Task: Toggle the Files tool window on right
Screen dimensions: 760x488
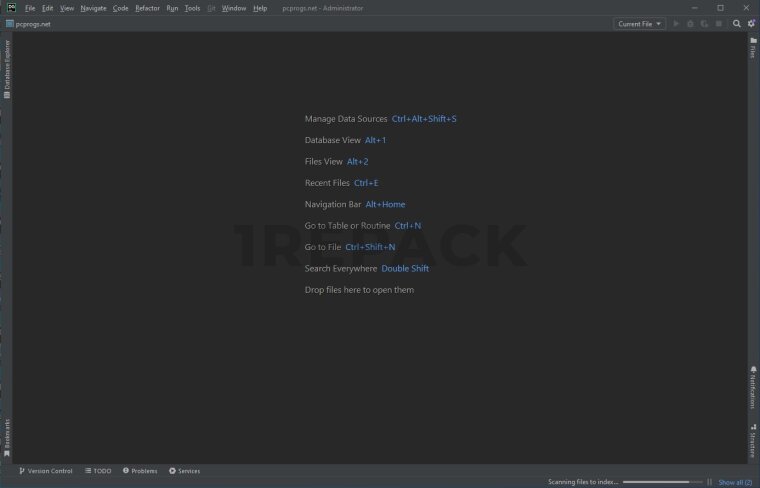Action: [753, 48]
